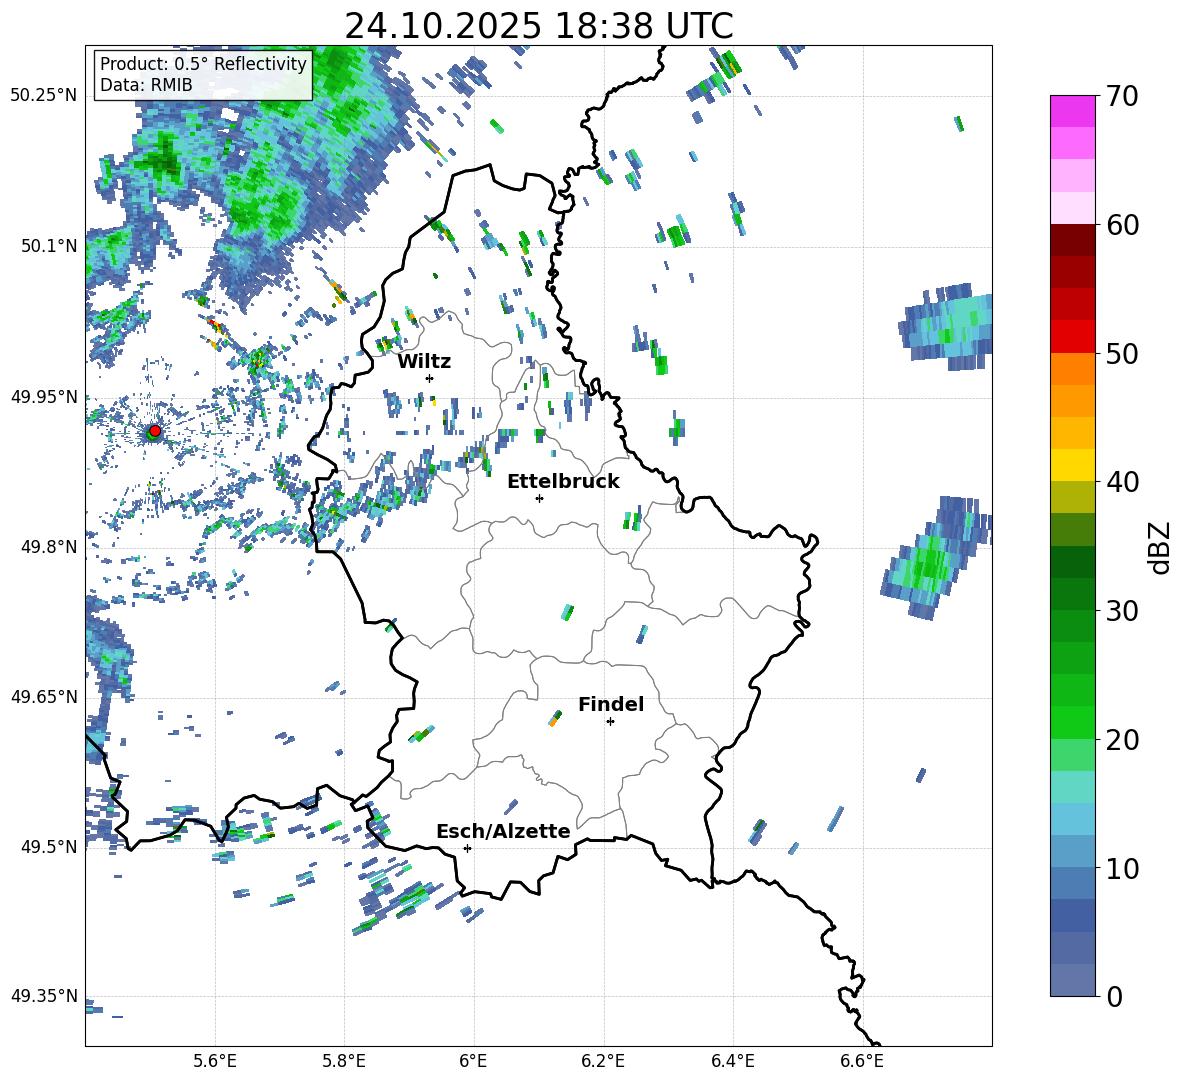Image resolution: width=1184 pixels, height=1081 pixels.
Task: Click the 49.95°N latitude tick label
Action: pyautogui.click(x=44, y=396)
